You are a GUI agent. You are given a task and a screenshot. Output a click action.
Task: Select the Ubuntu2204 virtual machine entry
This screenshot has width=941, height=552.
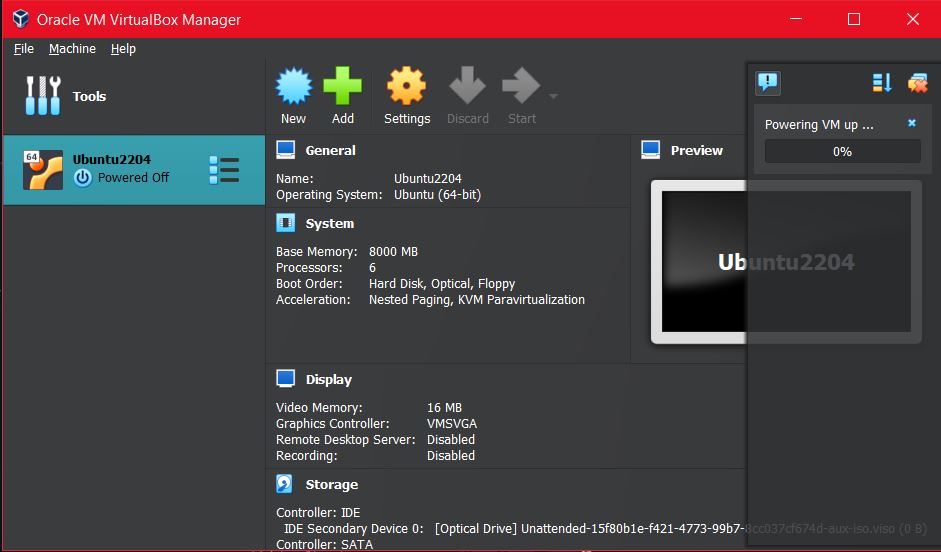click(x=134, y=170)
